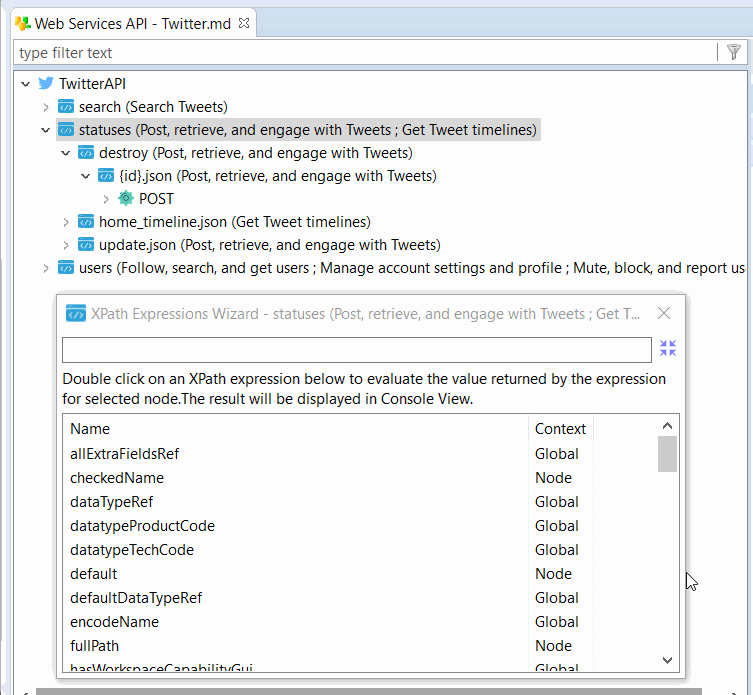Select home_timeline.json (Get Tweet timelines) item
The image size is (753, 695).
234,222
